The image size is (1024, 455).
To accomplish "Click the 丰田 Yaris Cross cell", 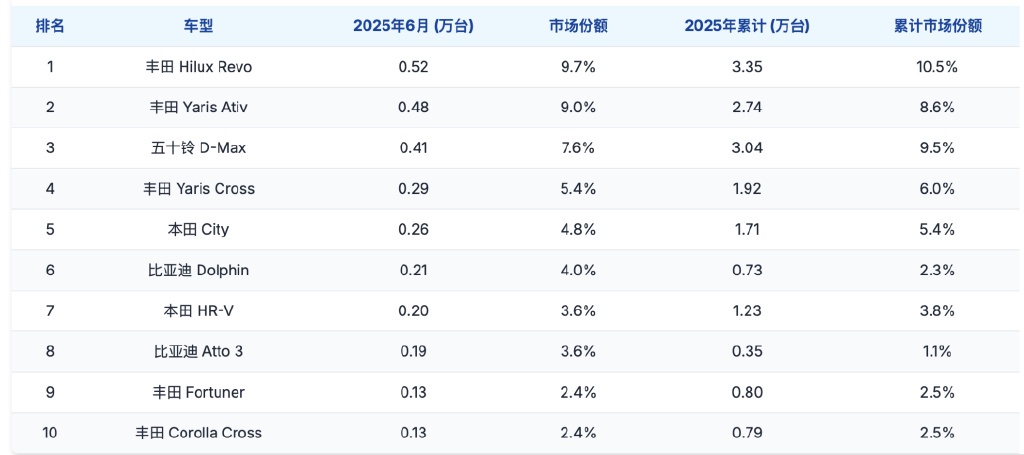I will [198, 189].
